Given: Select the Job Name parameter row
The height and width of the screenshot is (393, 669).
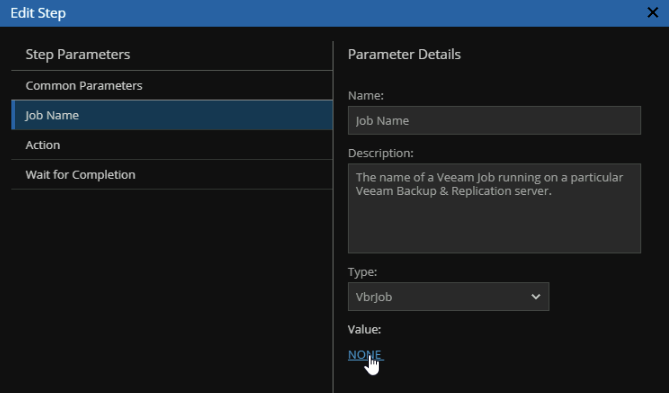Looking at the screenshot, I should coord(172,115).
